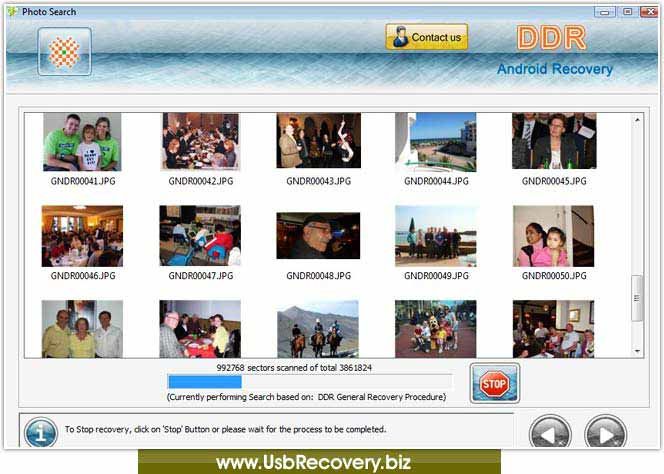Click the DDR General Recovery Procedure text
The image size is (664, 474).
382,397
